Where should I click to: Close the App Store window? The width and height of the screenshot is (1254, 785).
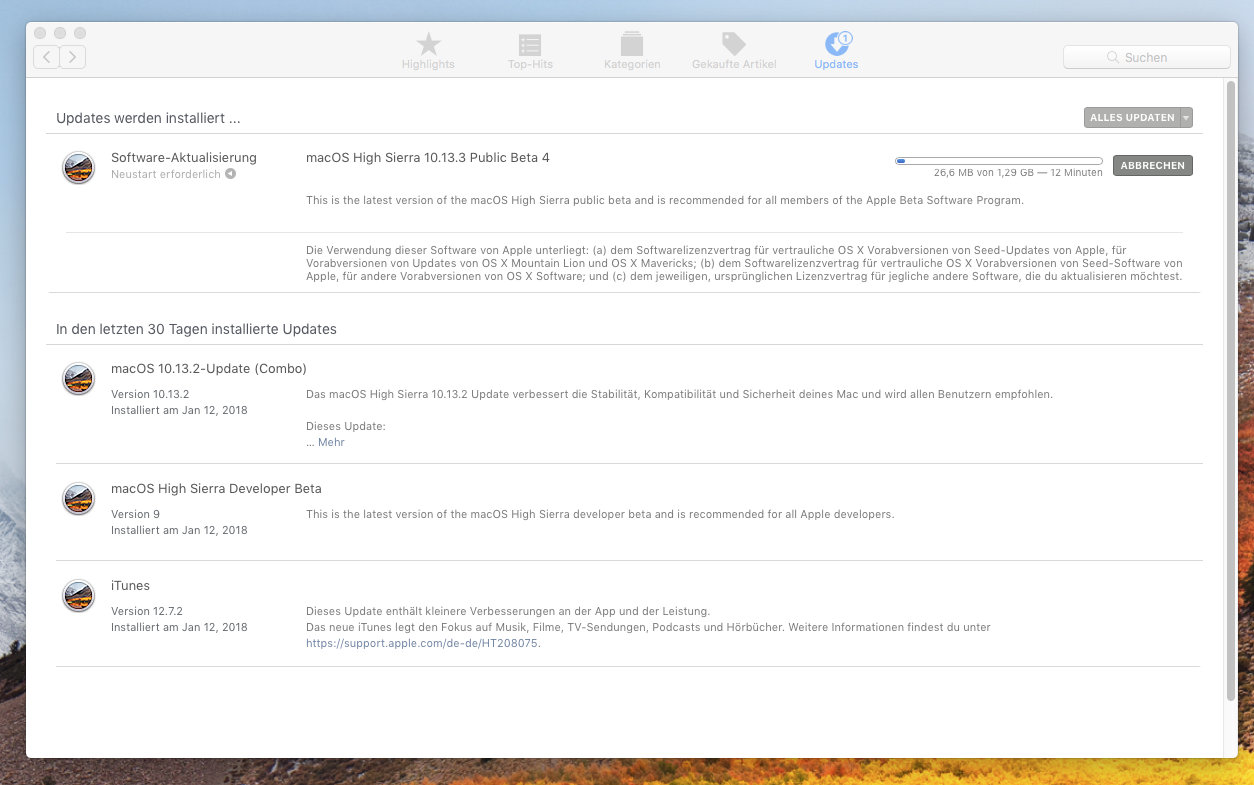(40, 33)
